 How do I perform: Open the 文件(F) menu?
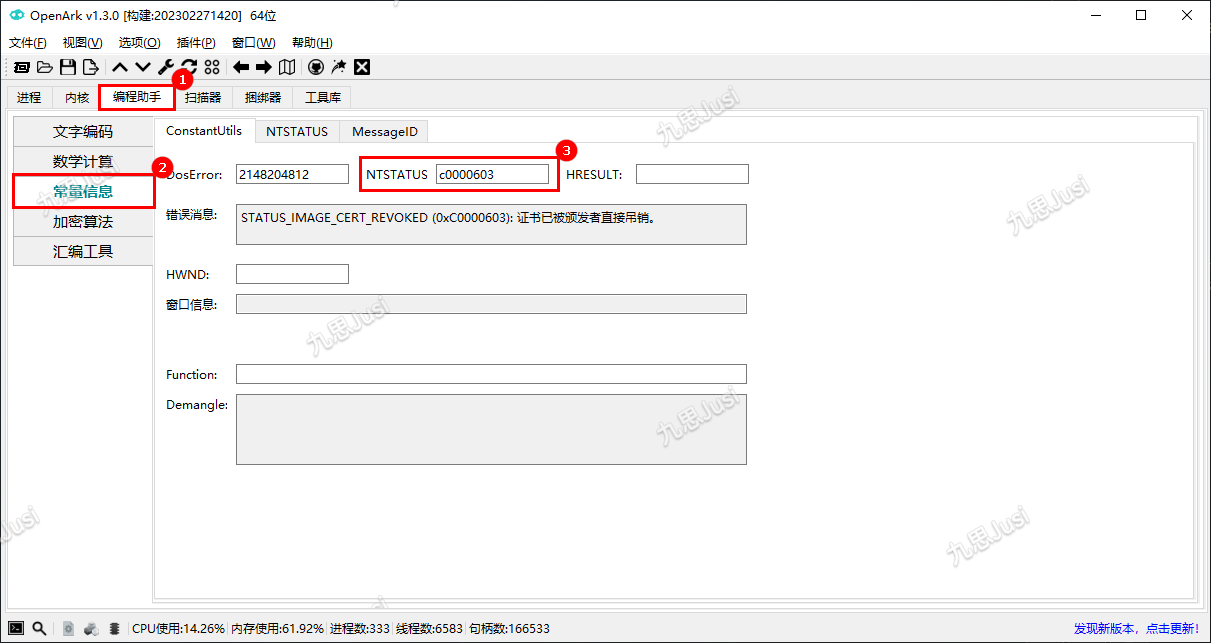28,43
